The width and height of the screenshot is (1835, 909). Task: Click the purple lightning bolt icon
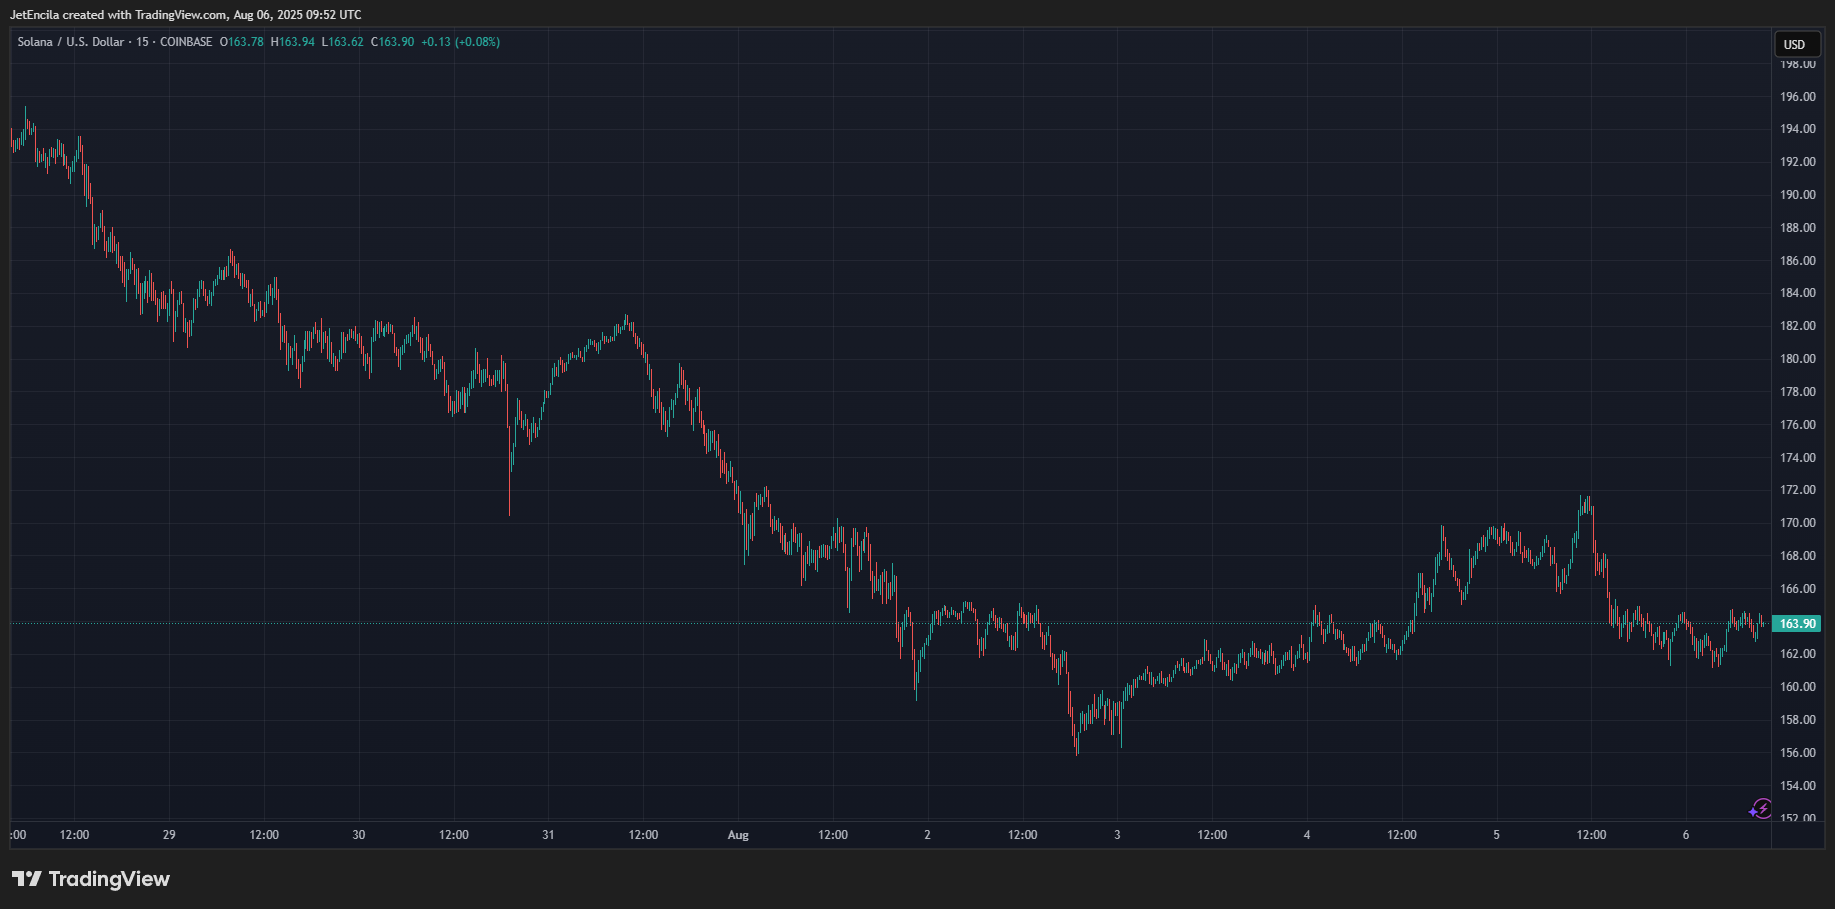click(1761, 808)
